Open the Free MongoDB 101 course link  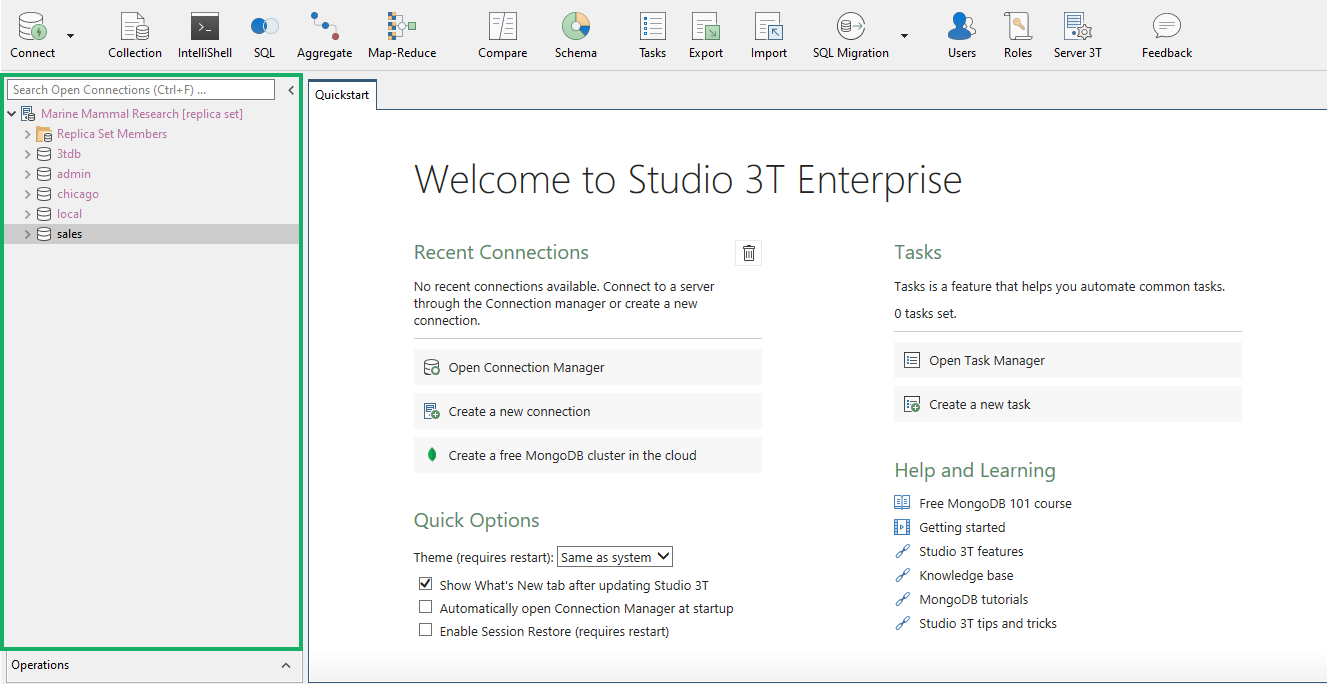995,503
